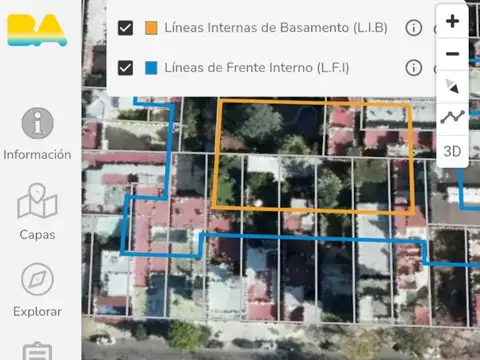This screenshot has height=360, width=480.
Task: Click the blue L.F.I color swatch
Action: [x=151, y=68]
